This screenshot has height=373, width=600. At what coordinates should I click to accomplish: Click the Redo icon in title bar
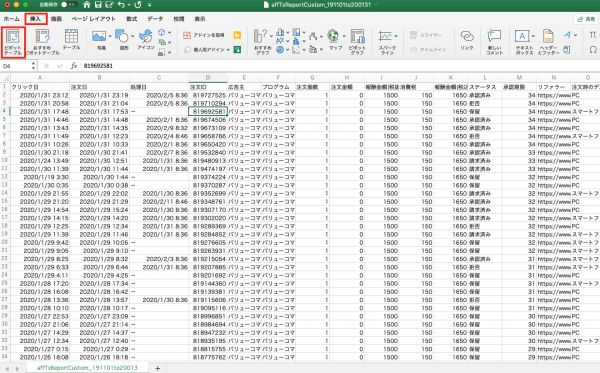click(138, 5)
